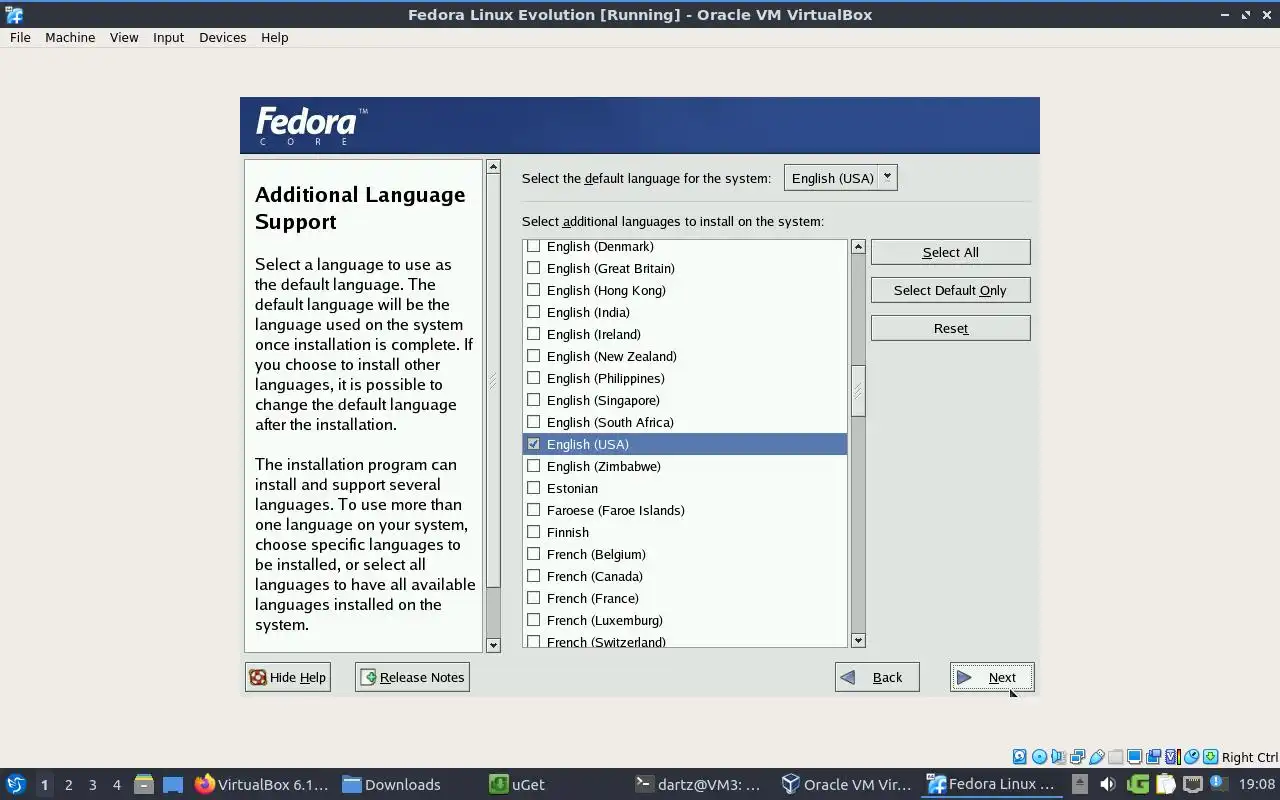This screenshot has height=800, width=1280.
Task: Open the File menu
Action: [x=20, y=37]
